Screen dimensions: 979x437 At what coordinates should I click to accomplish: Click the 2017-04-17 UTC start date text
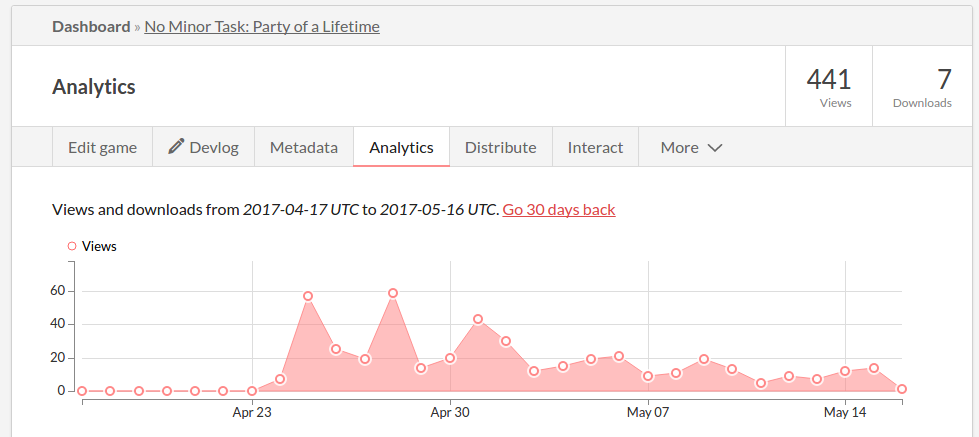pyautogui.click(x=301, y=210)
